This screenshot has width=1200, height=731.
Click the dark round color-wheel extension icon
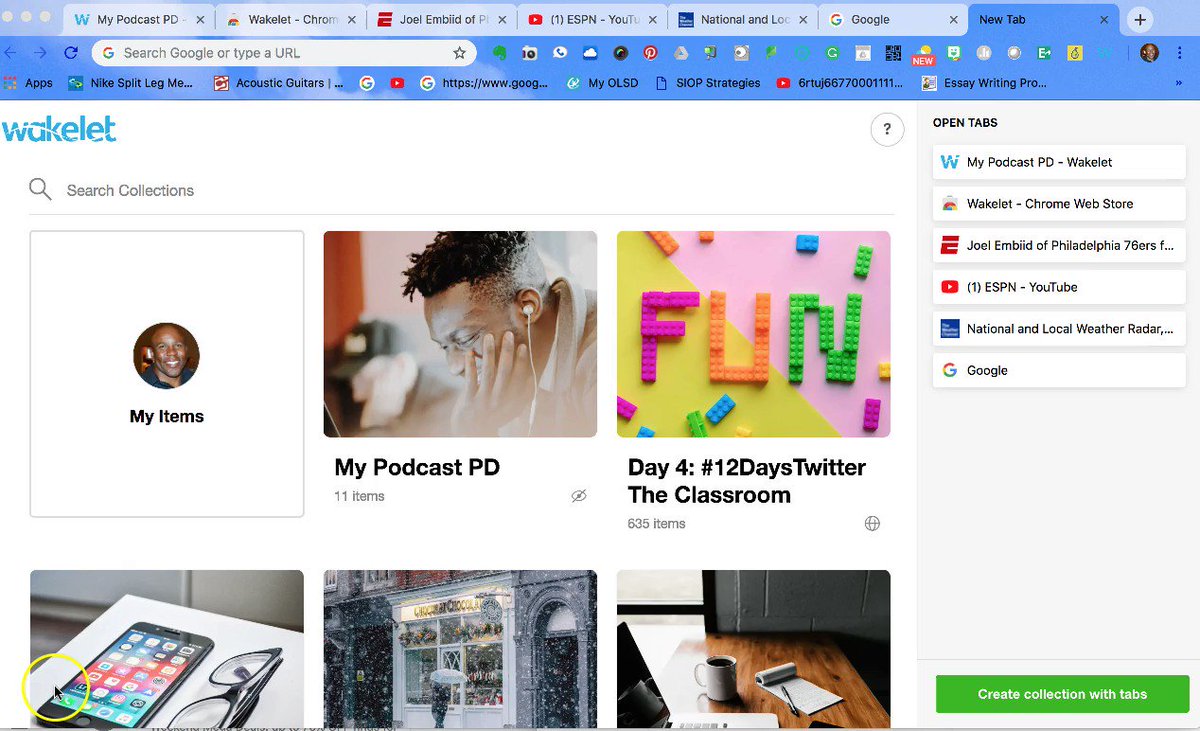point(620,53)
